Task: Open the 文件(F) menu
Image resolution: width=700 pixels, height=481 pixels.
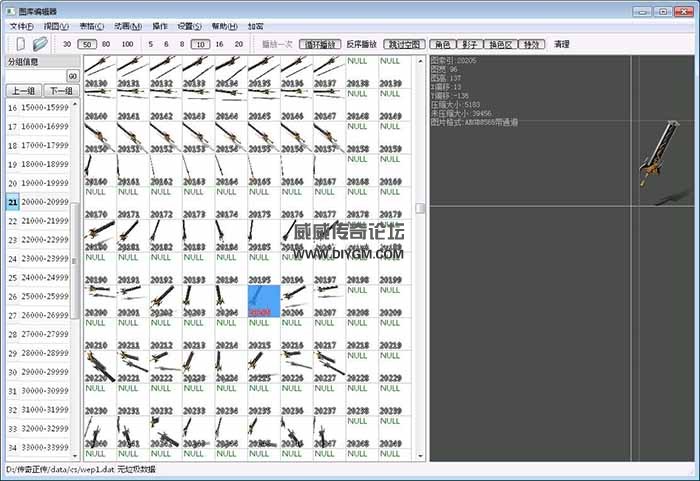Action: point(21,26)
